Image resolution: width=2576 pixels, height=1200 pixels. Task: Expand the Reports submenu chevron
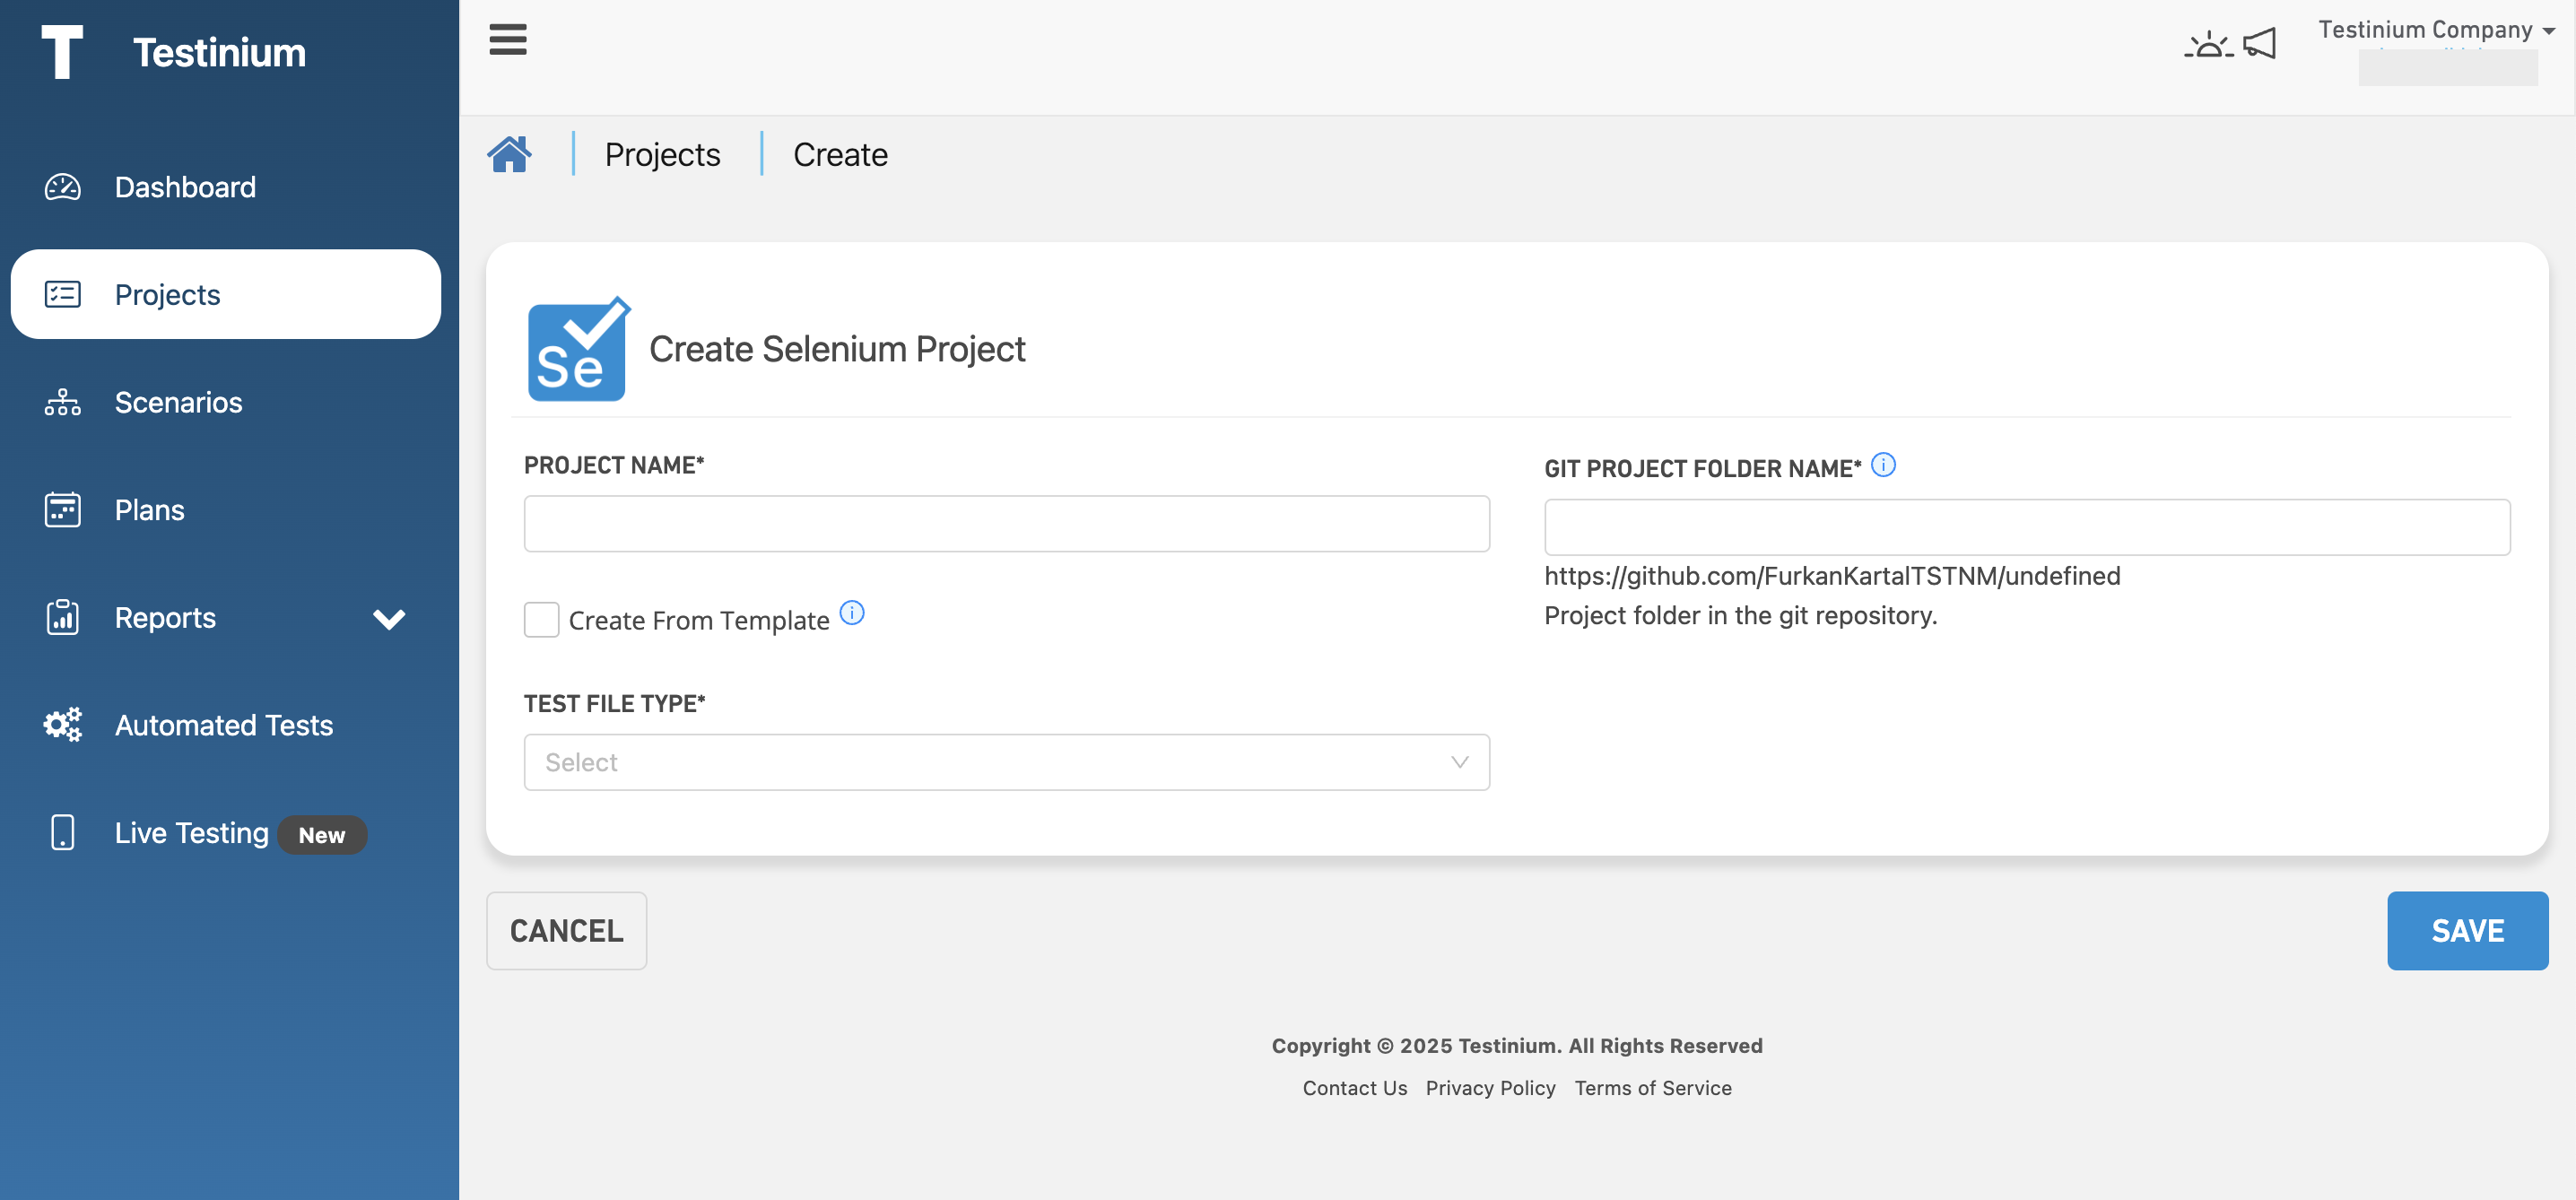tap(389, 619)
